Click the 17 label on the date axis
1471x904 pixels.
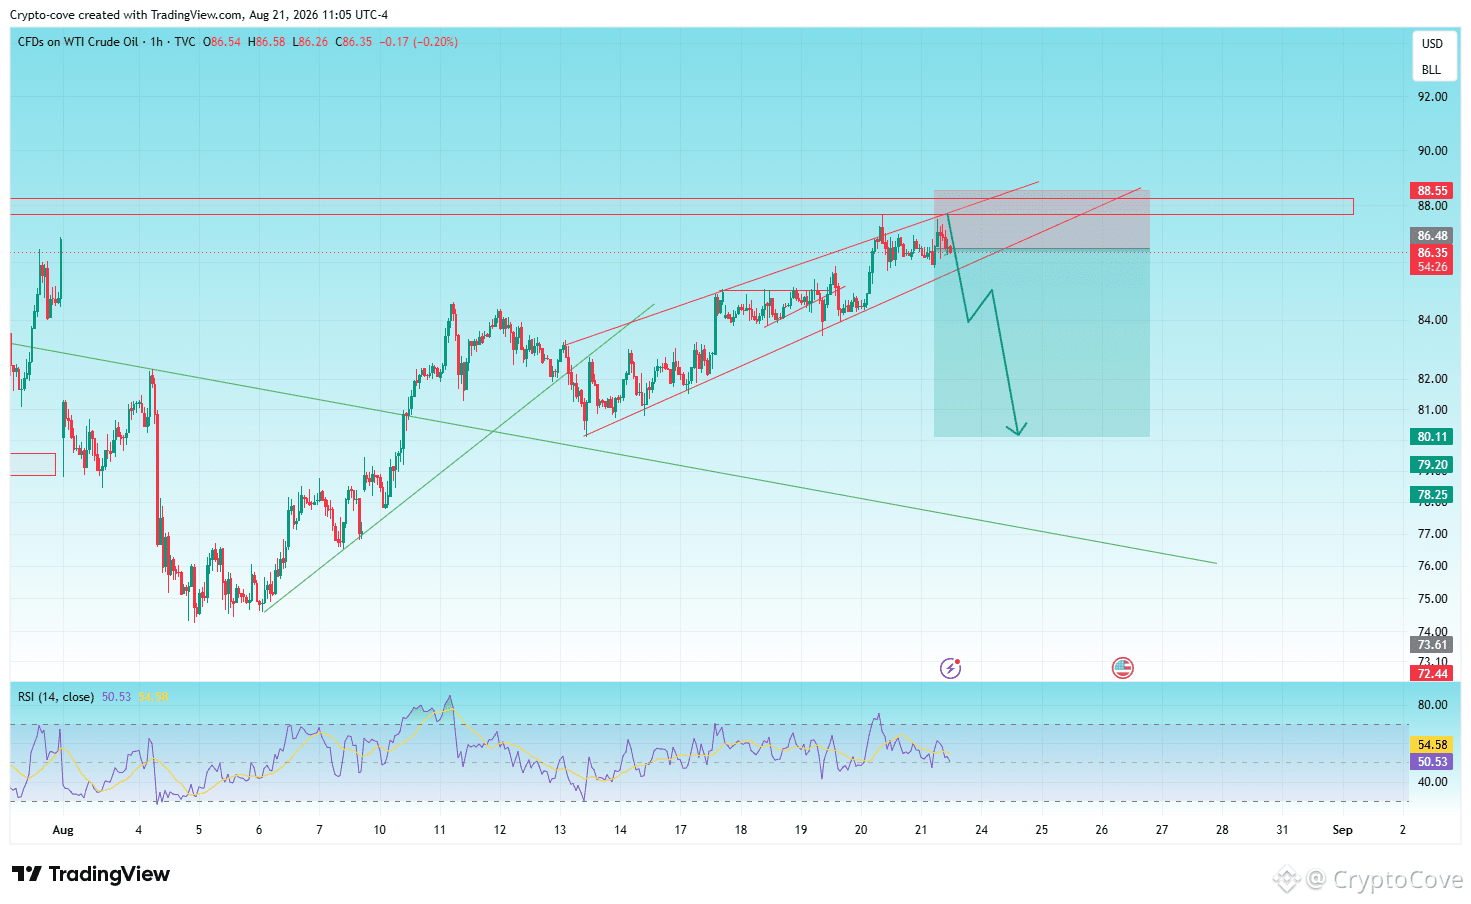(680, 830)
